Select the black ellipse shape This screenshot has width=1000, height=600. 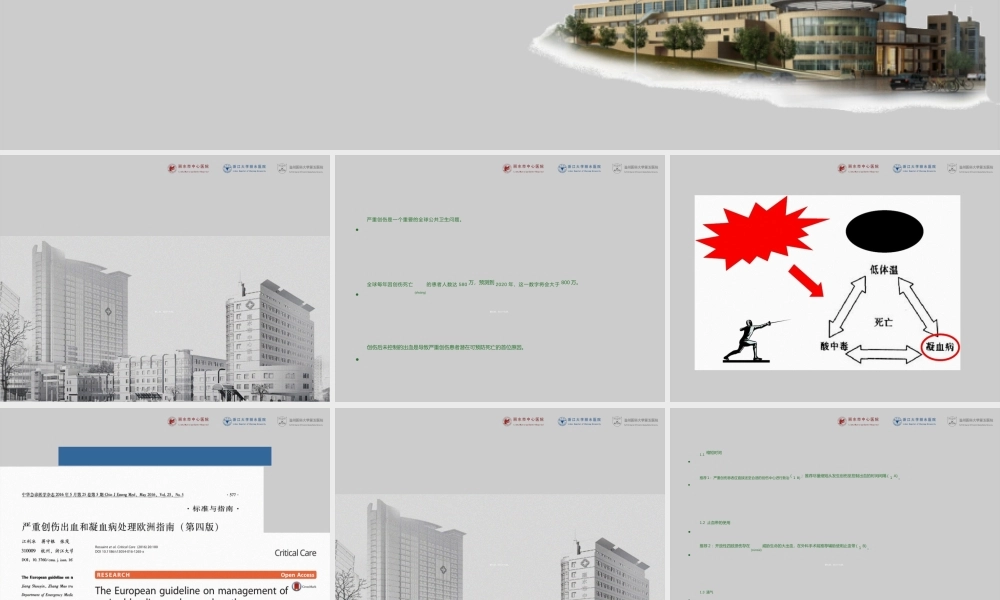pos(884,232)
